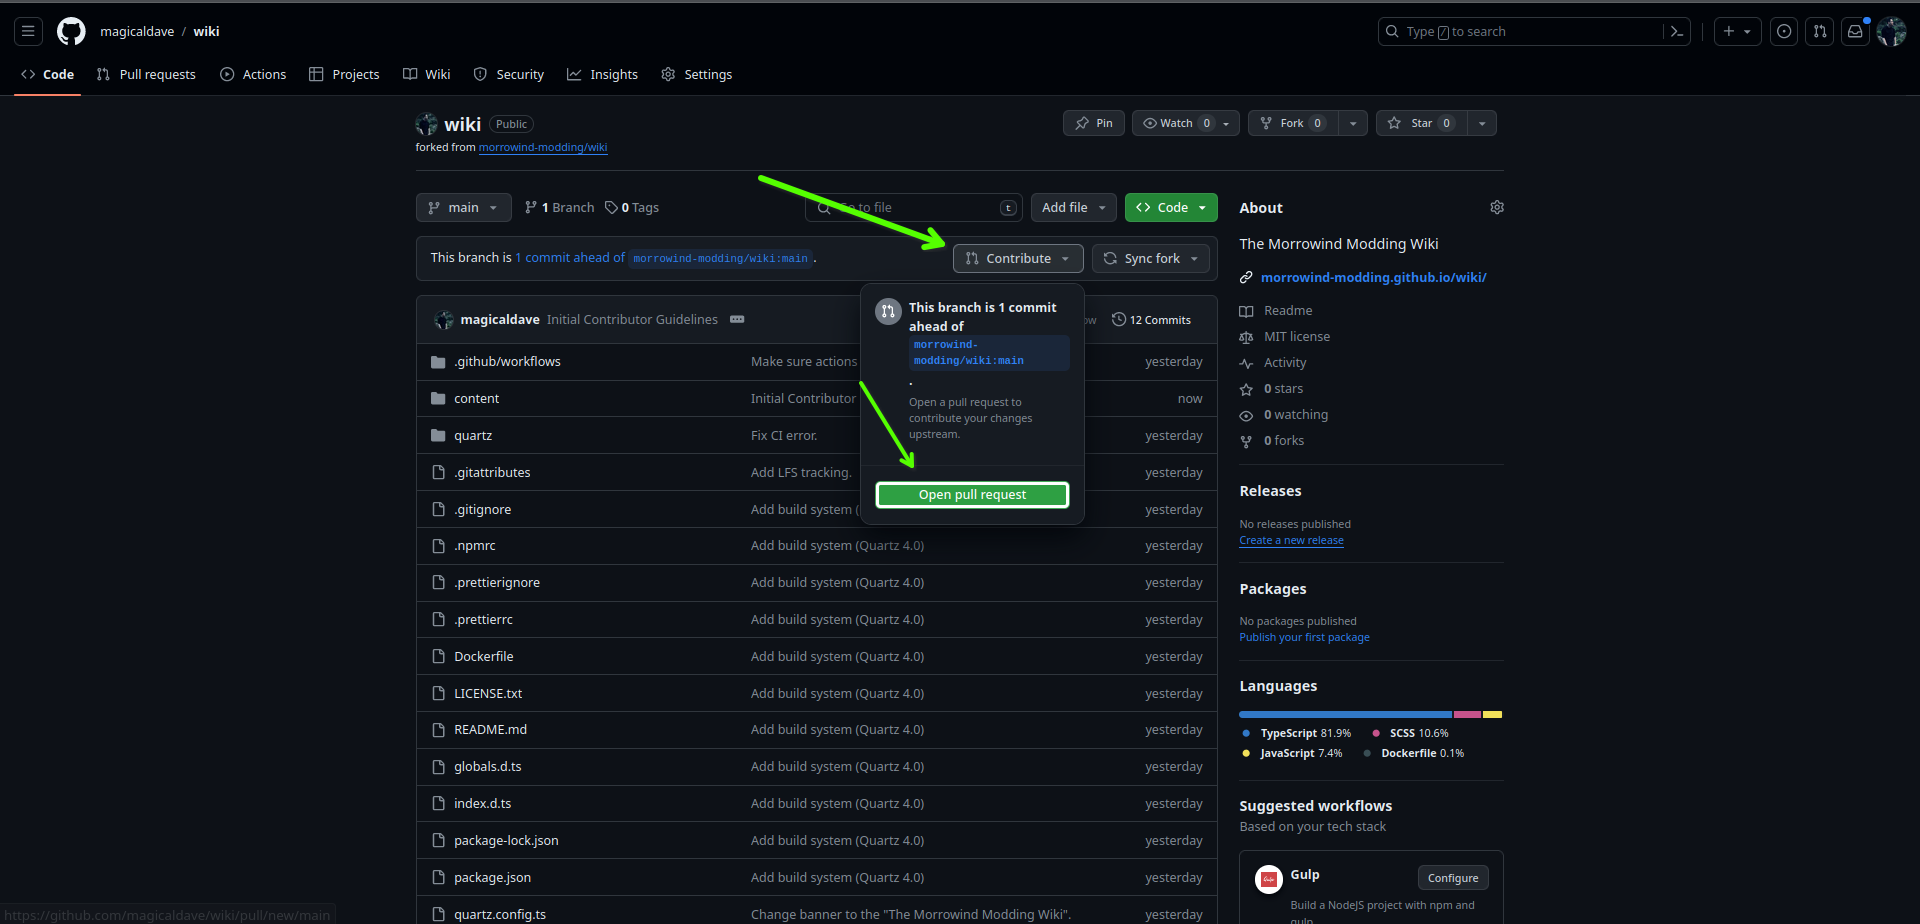
Task: Click Publish your first package link
Action: point(1304,637)
